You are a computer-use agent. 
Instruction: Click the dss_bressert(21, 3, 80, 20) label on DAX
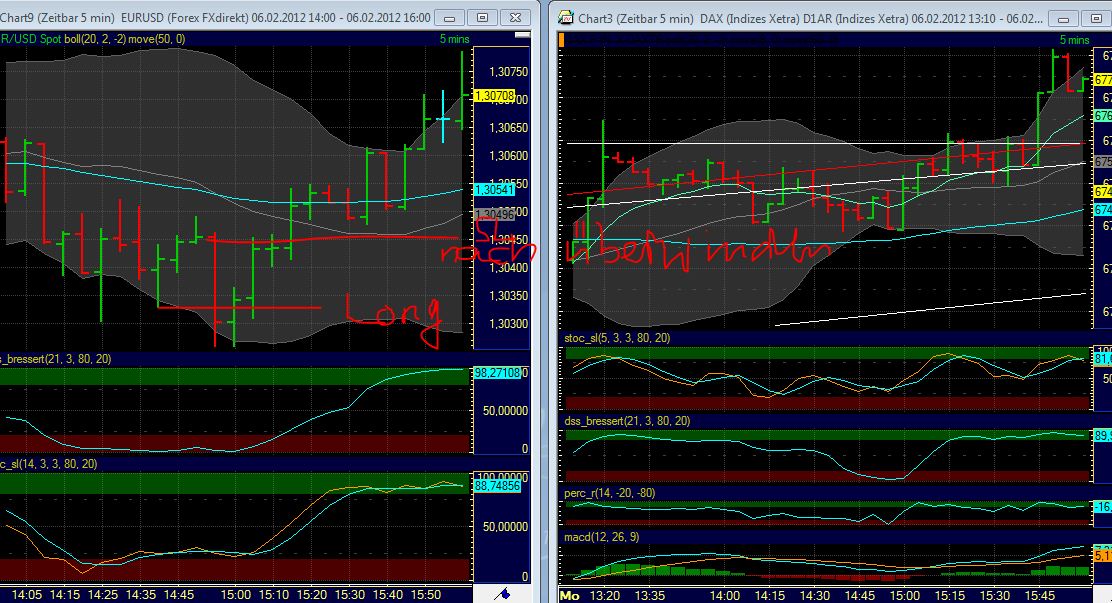625,422
